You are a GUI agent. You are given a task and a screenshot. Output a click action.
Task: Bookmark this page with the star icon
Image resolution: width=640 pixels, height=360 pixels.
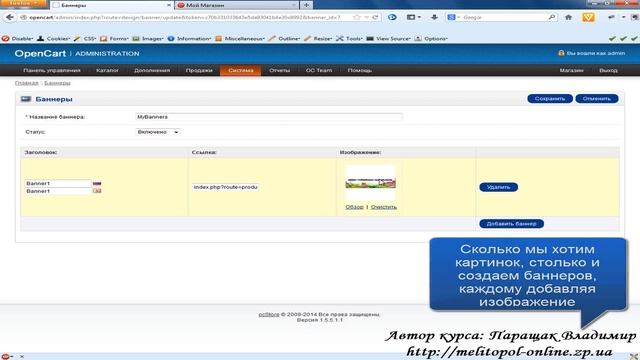(x=357, y=17)
